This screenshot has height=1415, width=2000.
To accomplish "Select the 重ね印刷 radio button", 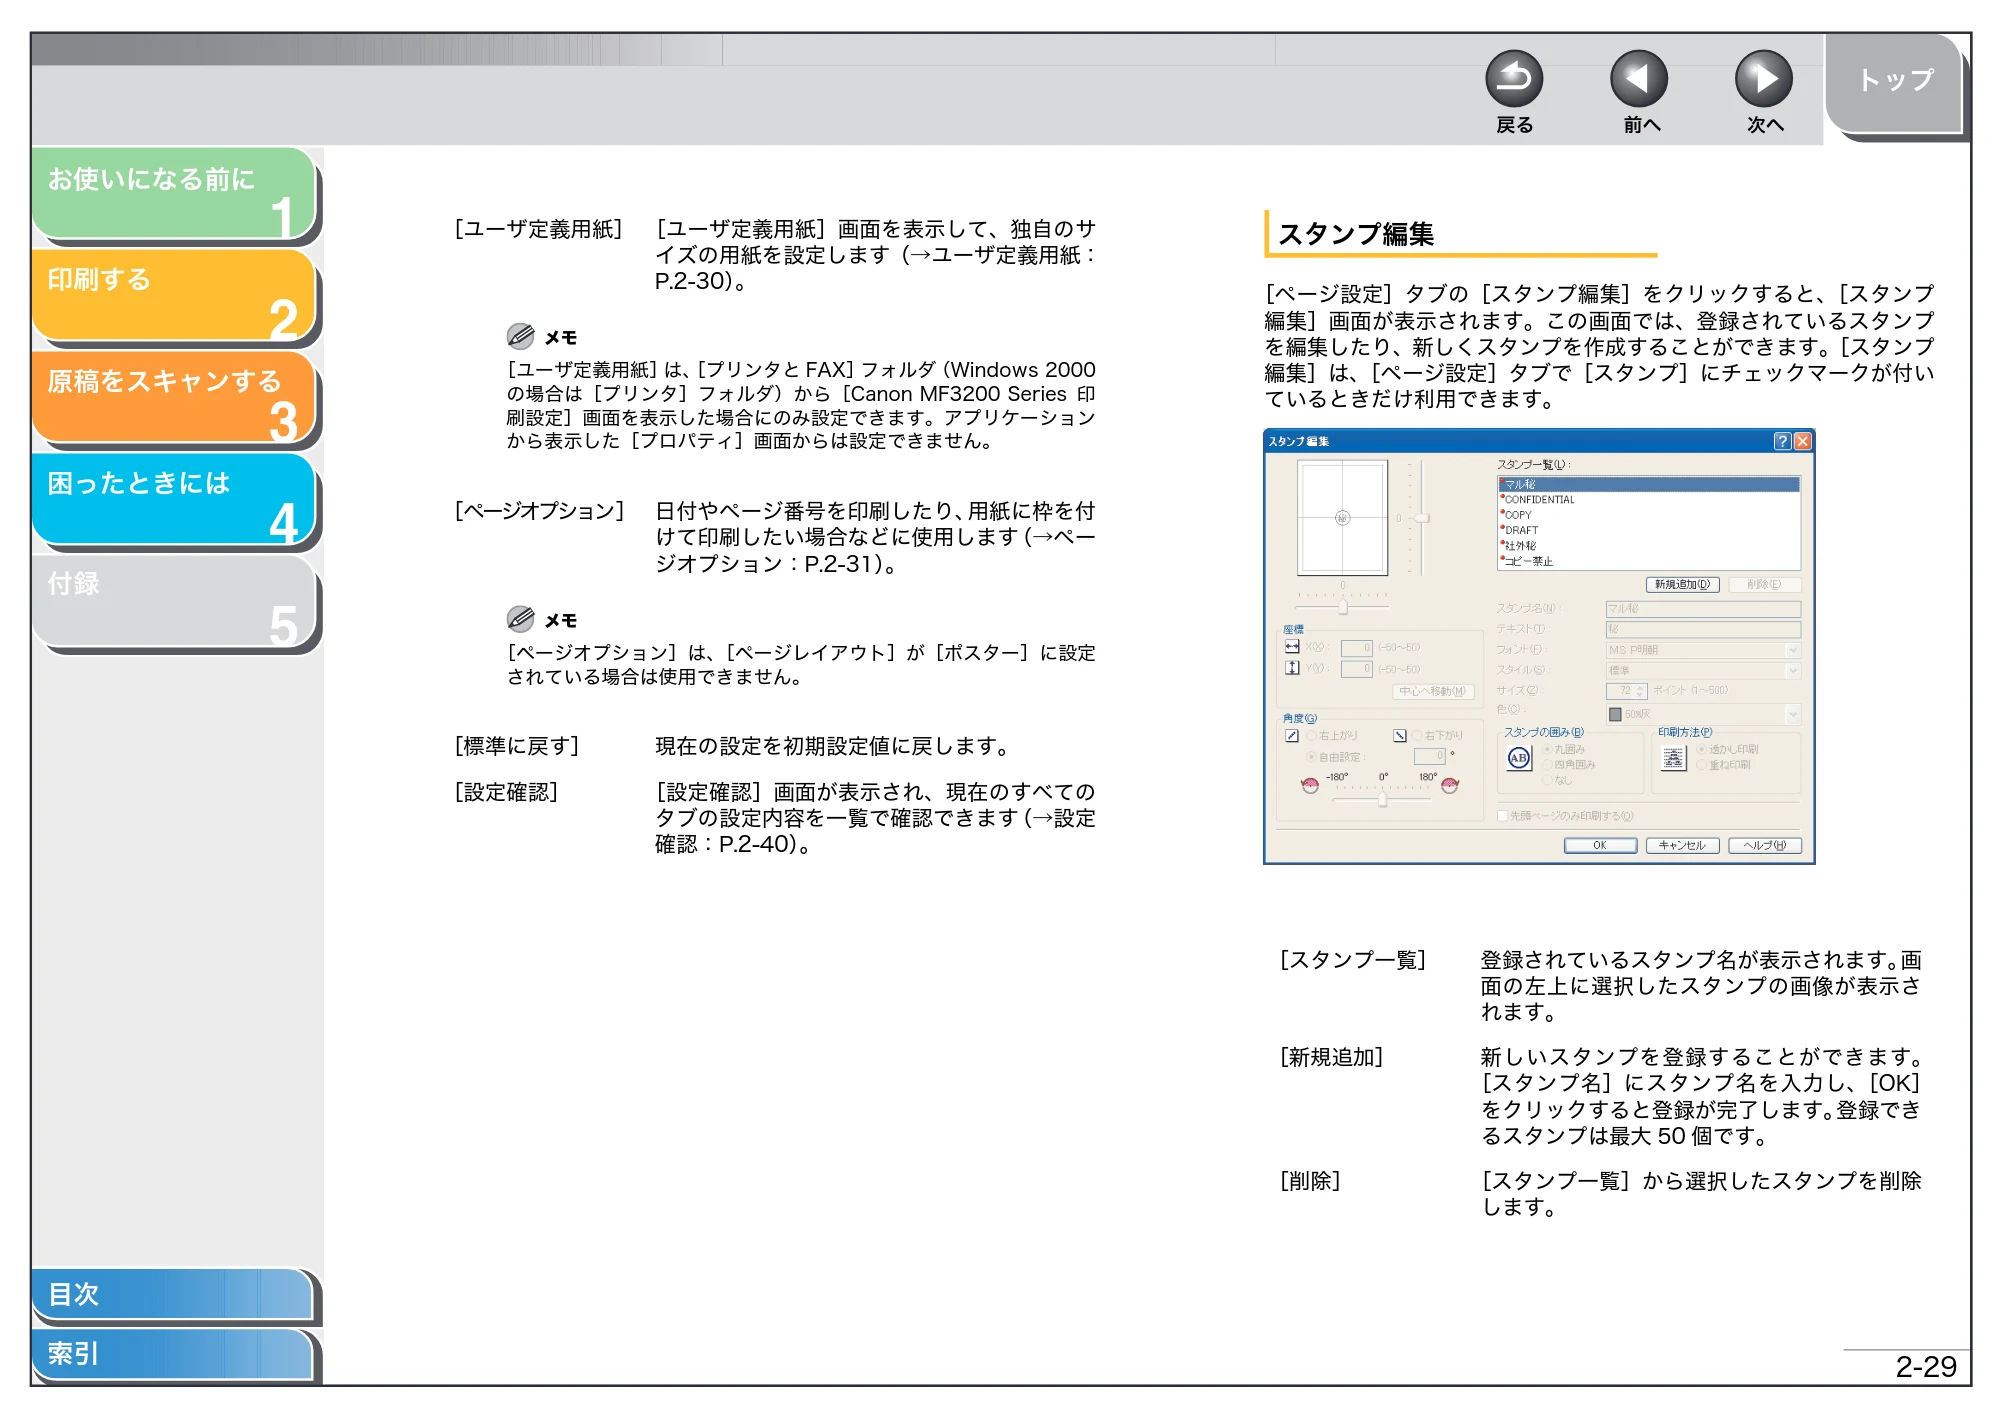I will click(1702, 765).
